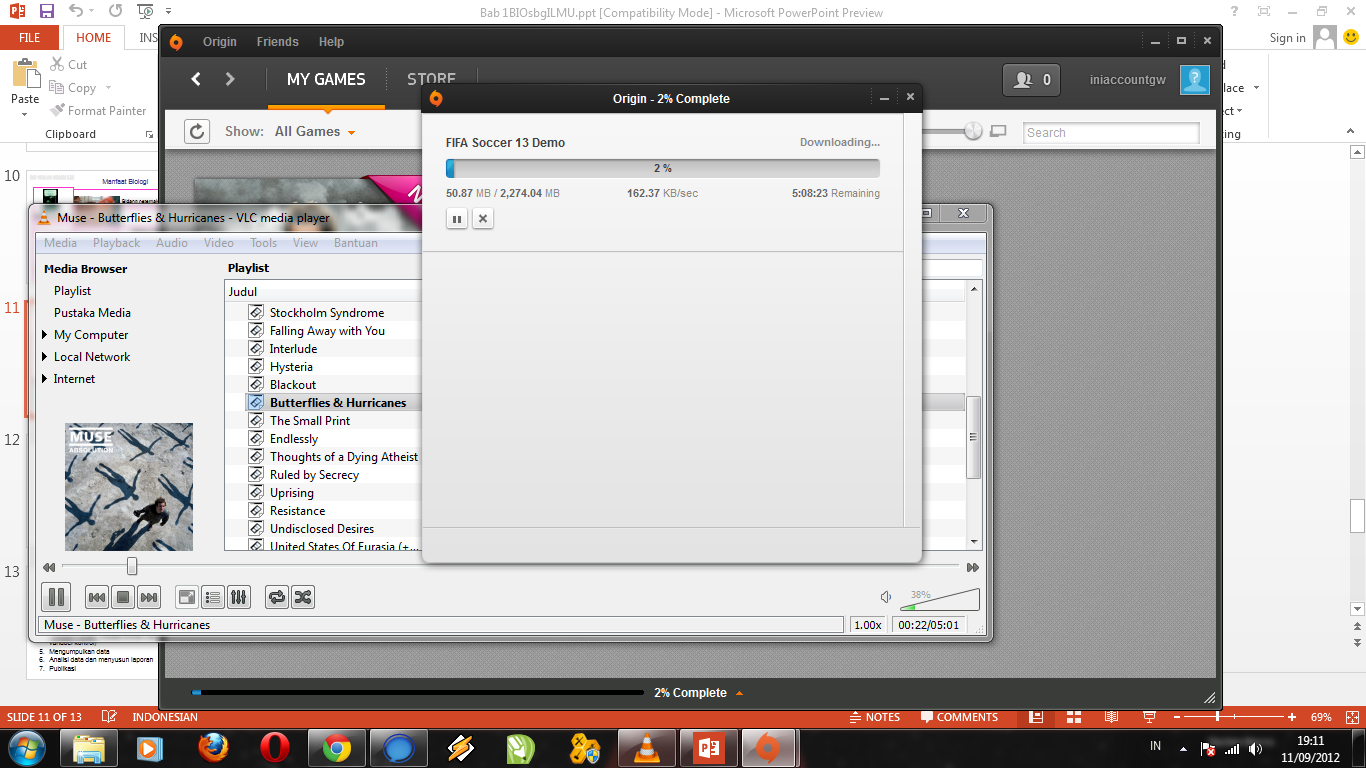Open the Origin menu in Origin
This screenshot has width=1366, height=768.
tap(220, 42)
